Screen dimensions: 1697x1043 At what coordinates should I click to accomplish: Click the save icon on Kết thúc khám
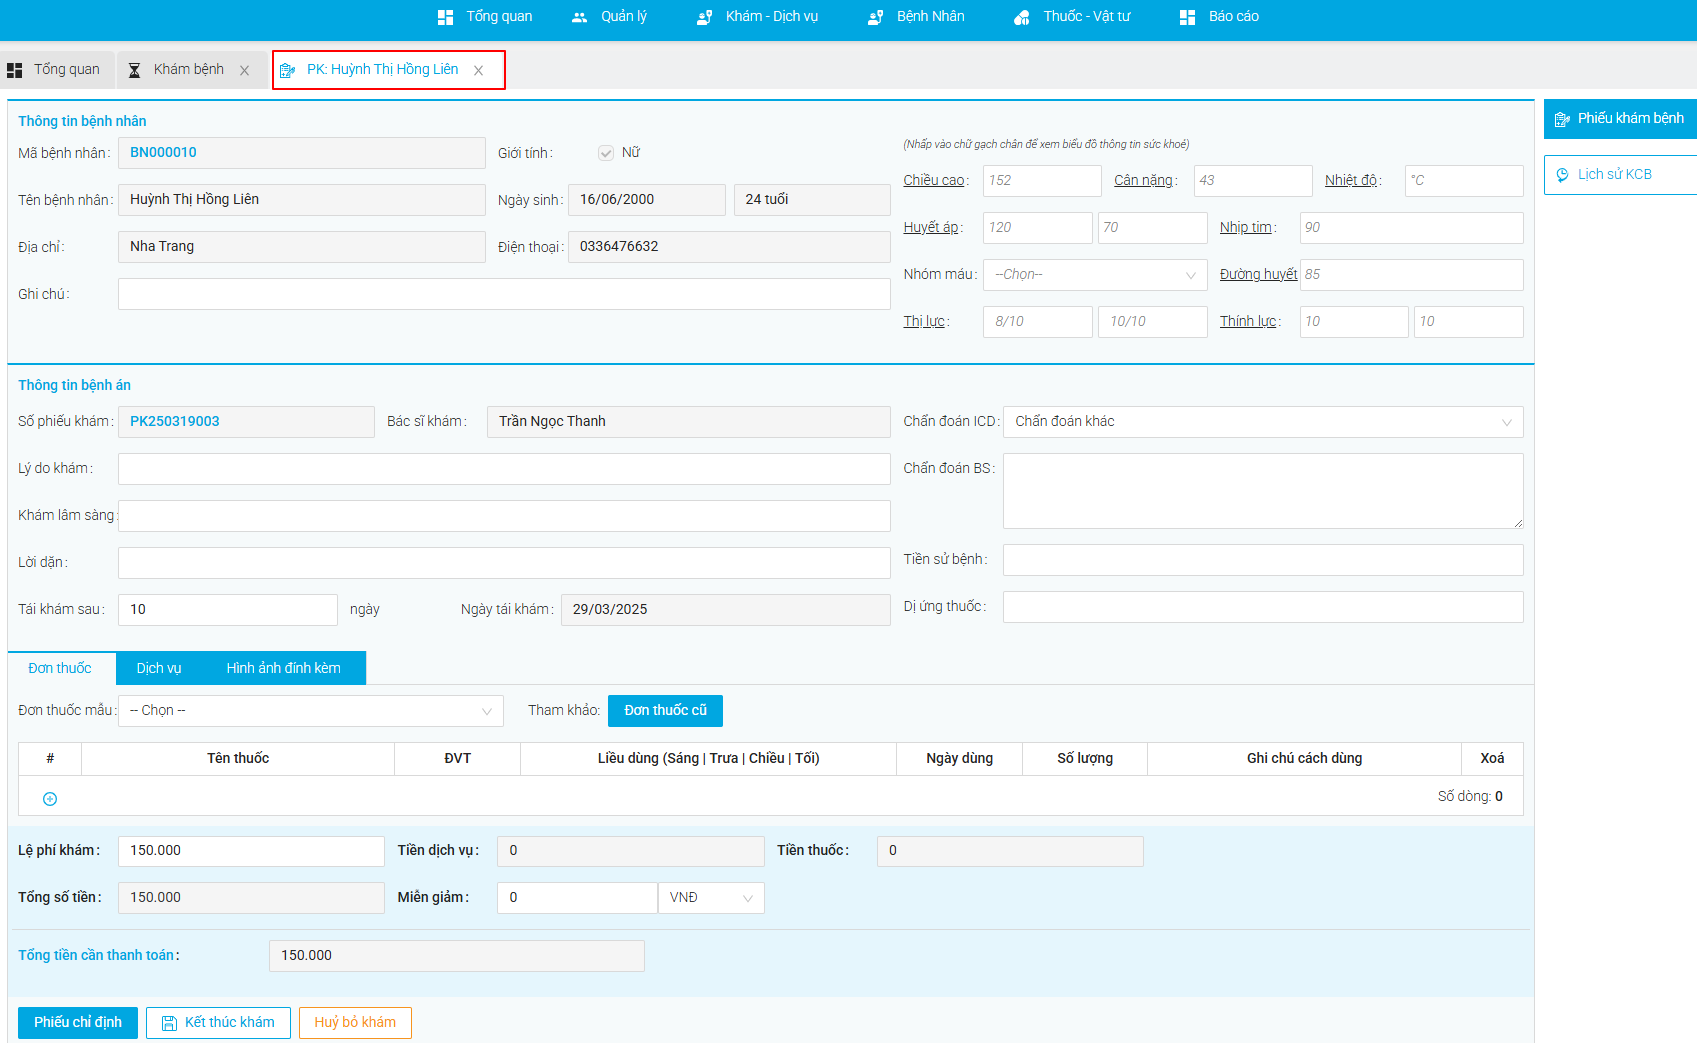[169, 1023]
